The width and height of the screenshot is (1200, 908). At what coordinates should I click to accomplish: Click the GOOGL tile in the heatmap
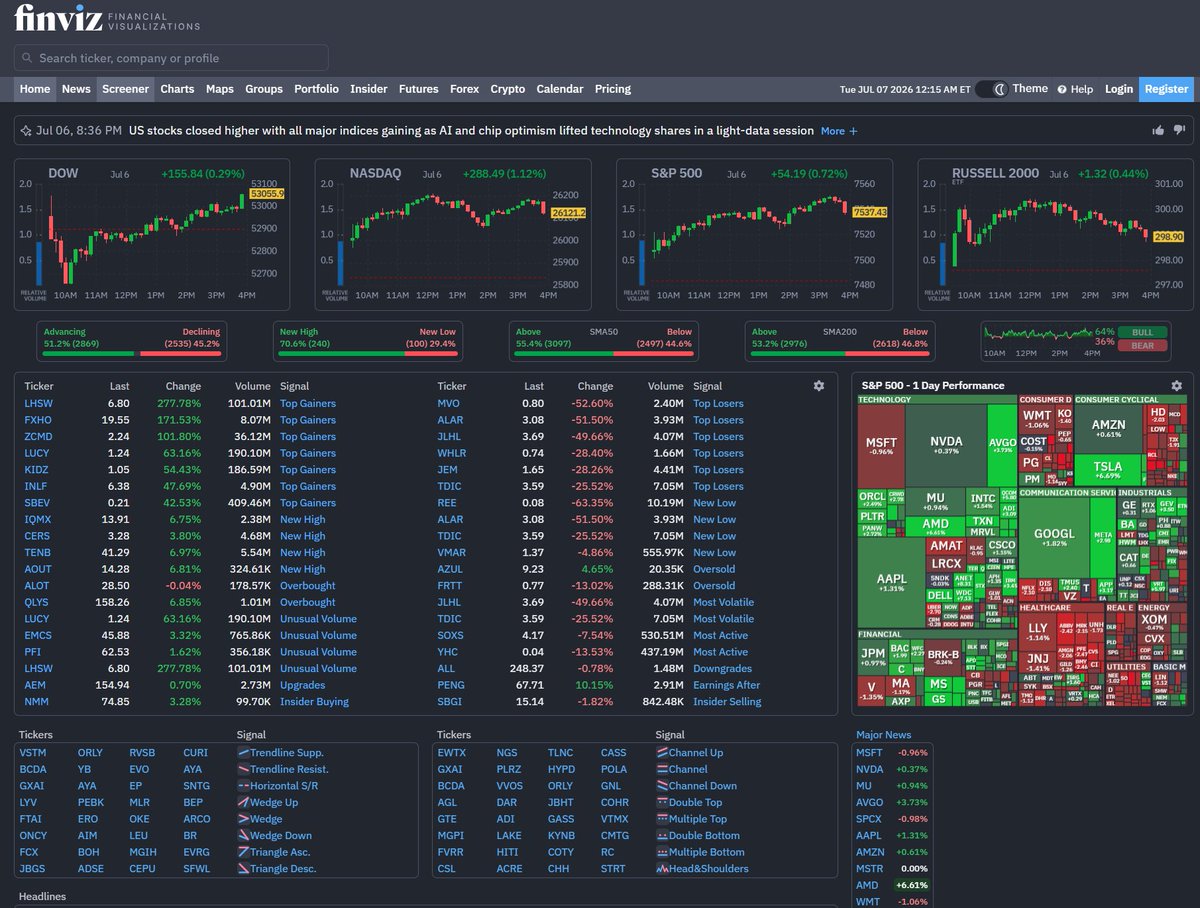pos(1054,538)
